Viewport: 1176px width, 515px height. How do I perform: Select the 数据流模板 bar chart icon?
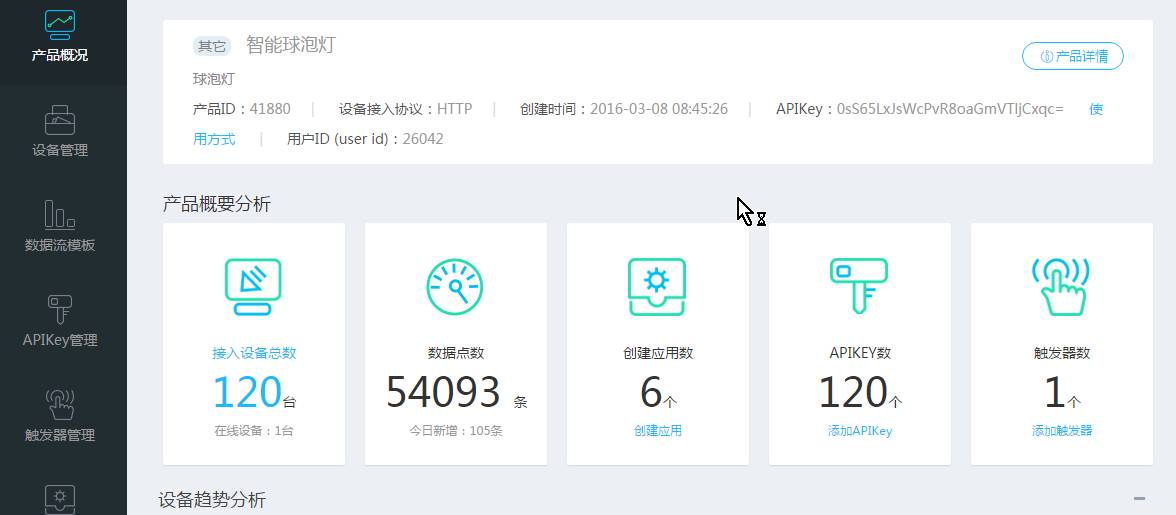click(59, 214)
